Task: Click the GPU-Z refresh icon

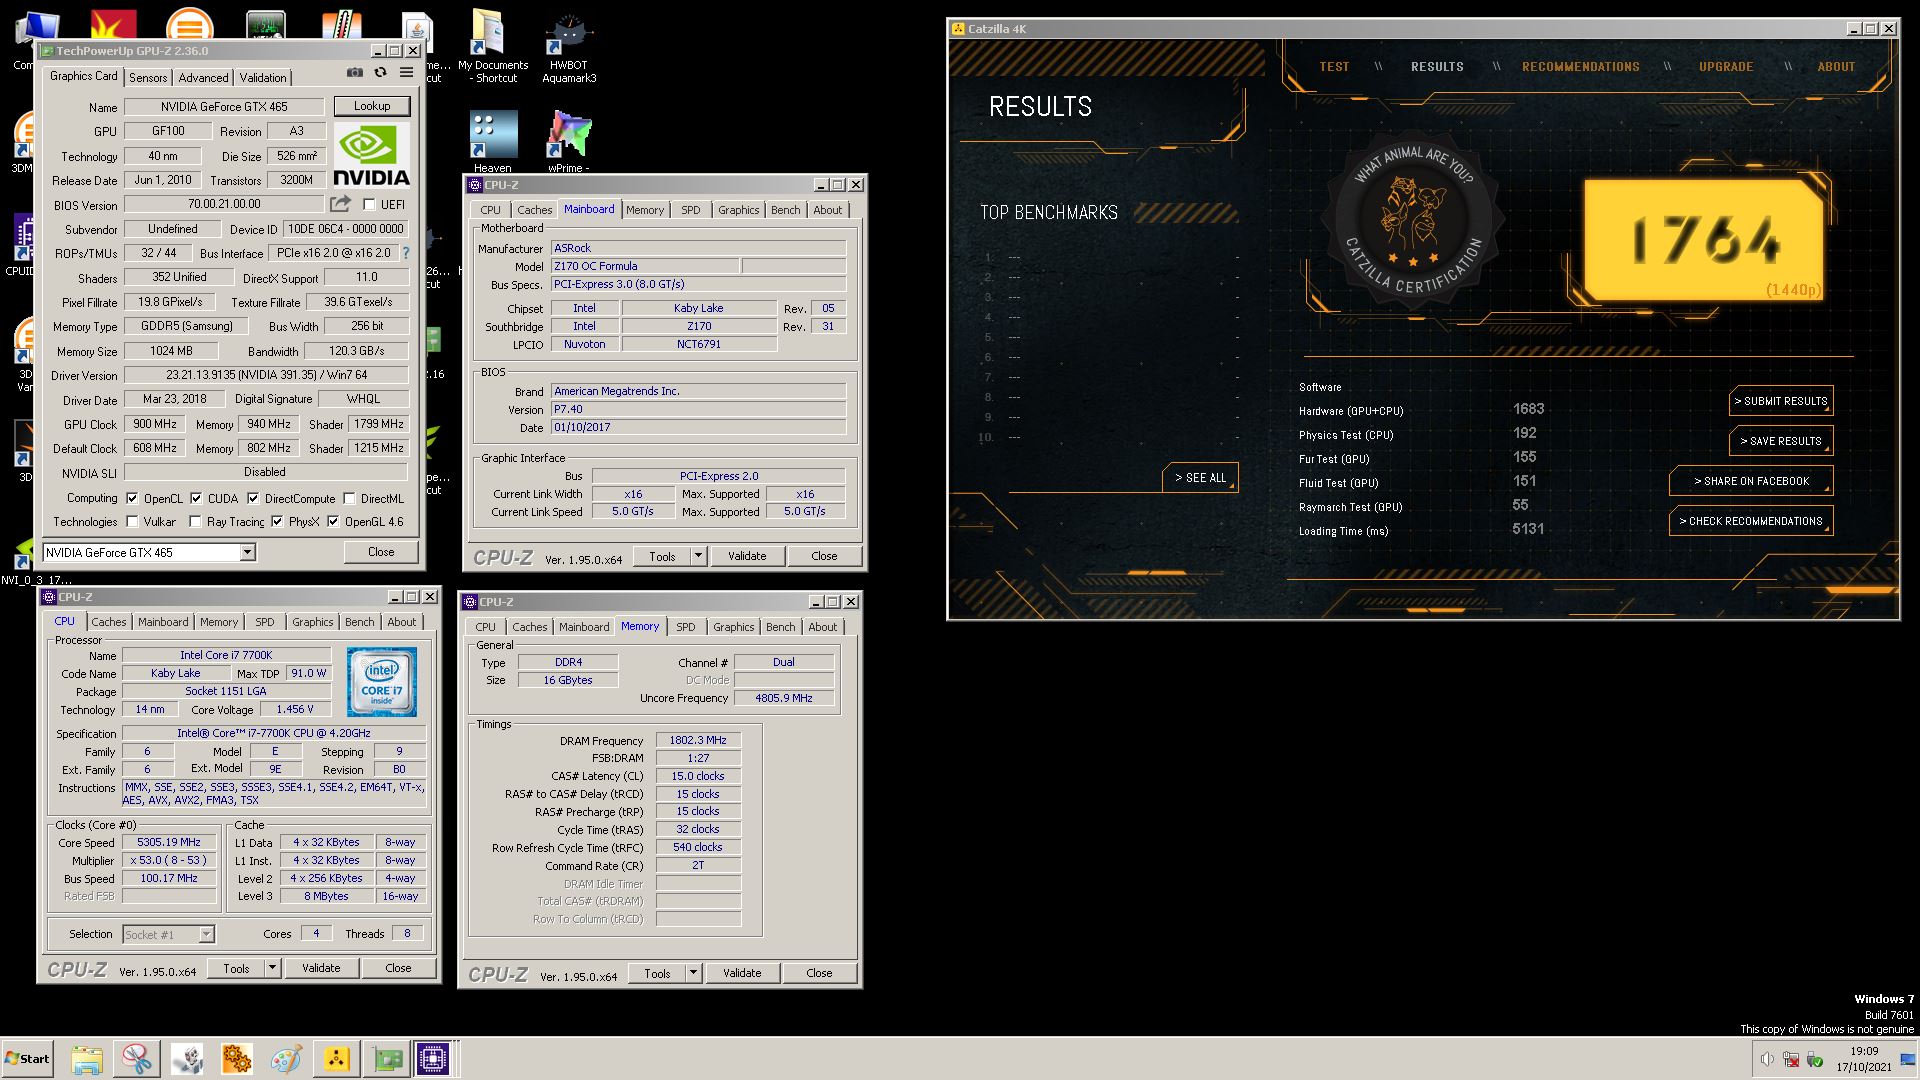Action: click(380, 72)
